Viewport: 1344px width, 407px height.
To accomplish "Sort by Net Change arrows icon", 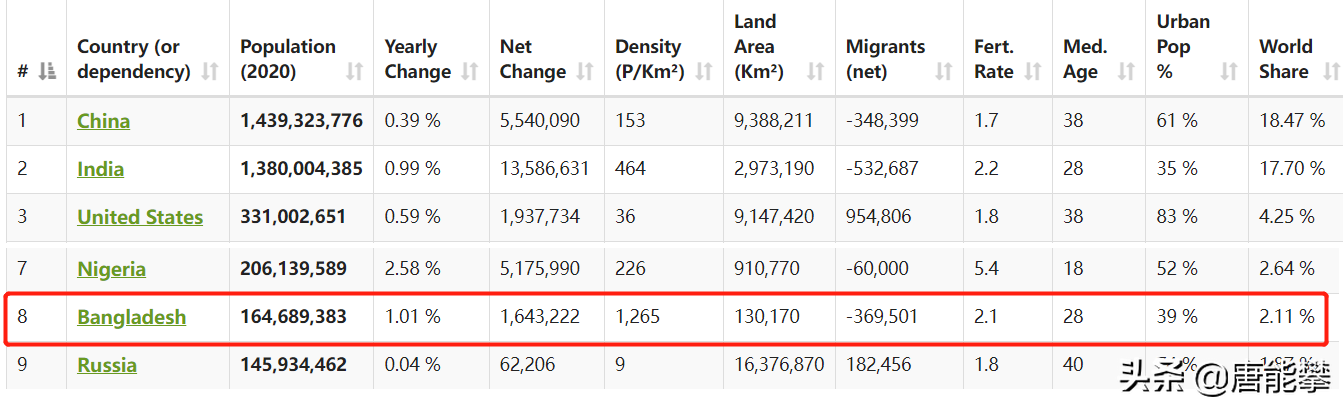I will (x=586, y=72).
